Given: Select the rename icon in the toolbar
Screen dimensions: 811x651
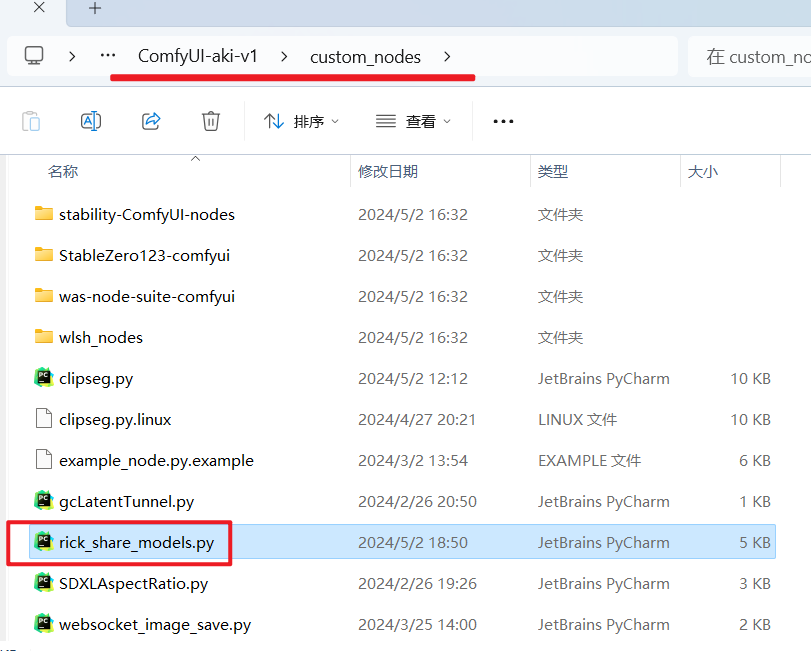Looking at the screenshot, I should [x=91, y=120].
